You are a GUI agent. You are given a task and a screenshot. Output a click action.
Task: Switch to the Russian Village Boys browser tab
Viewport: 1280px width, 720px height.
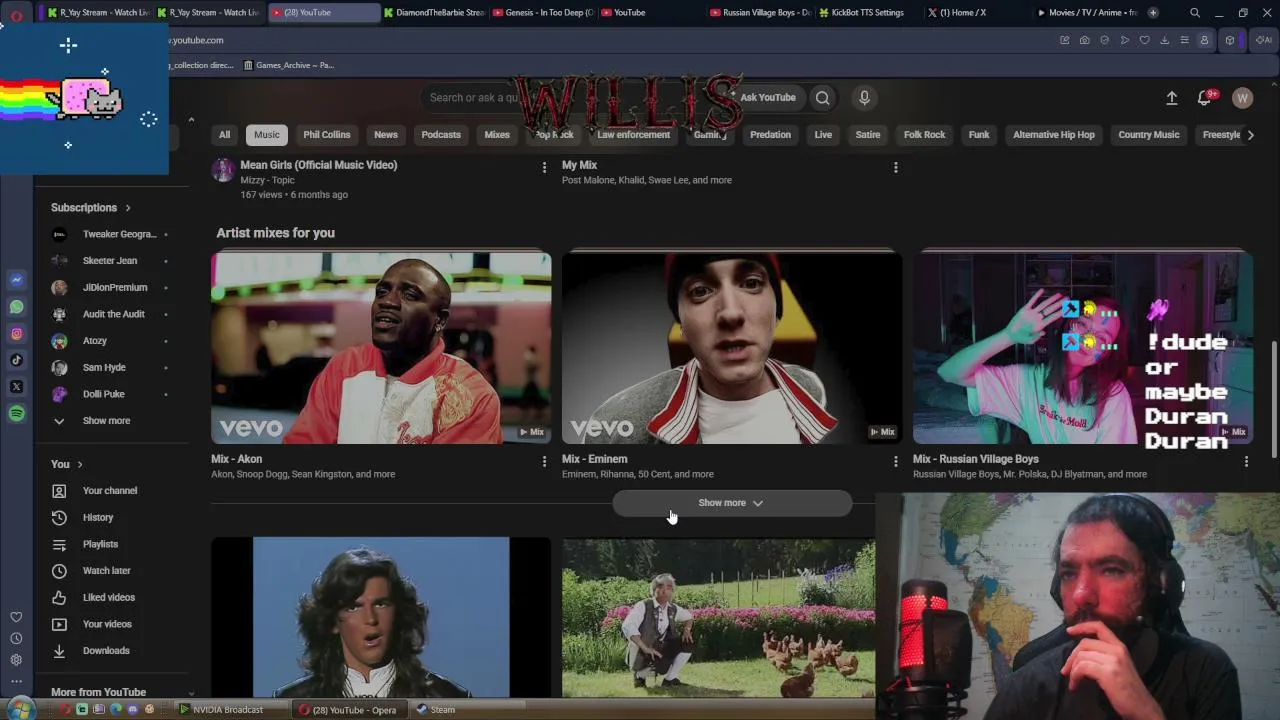tap(760, 13)
